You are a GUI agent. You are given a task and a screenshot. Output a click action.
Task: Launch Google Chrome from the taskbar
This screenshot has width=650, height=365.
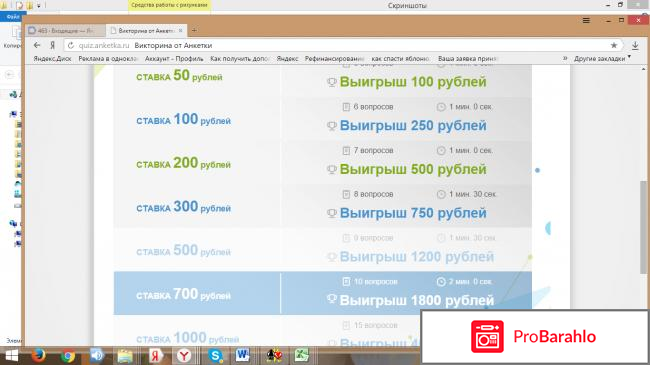(68, 356)
